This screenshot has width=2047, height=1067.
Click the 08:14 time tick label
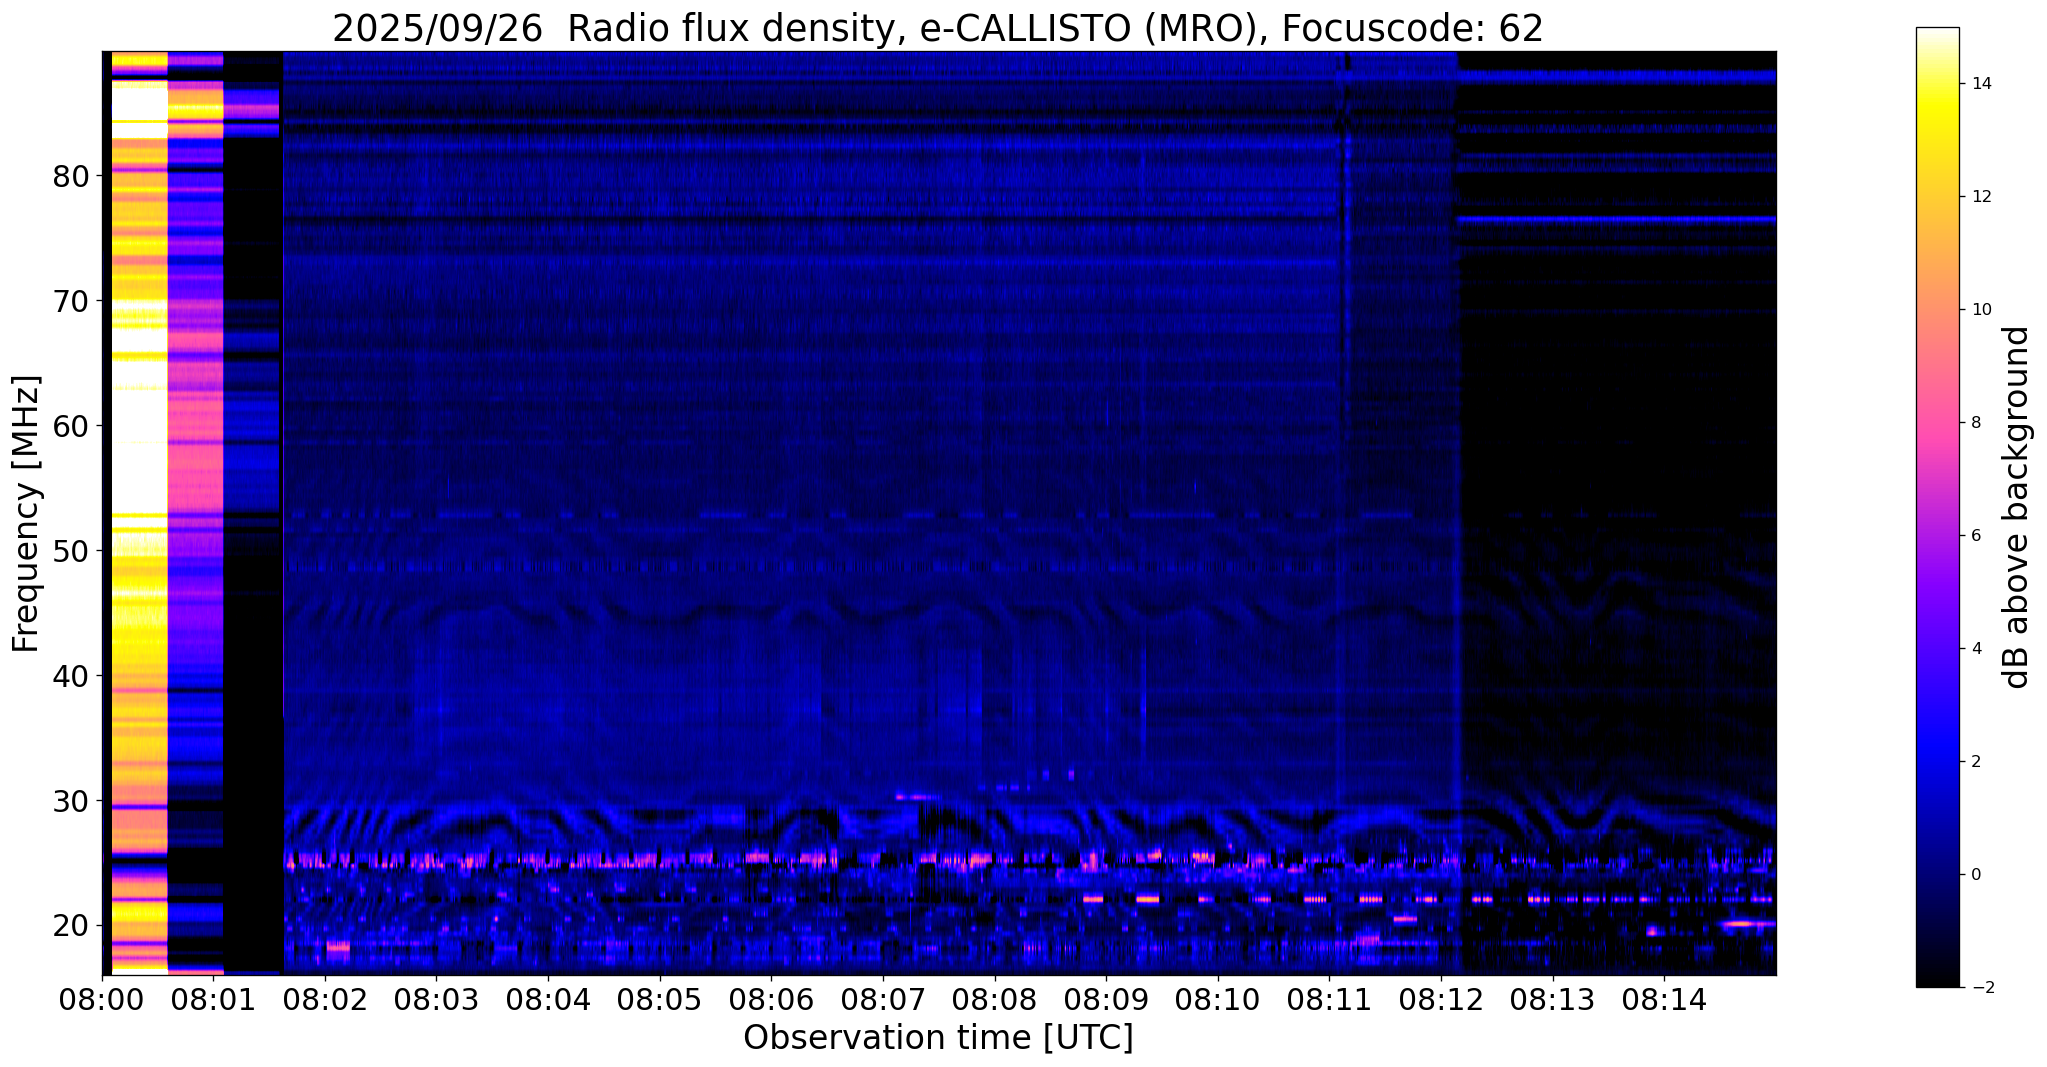(x=1664, y=999)
